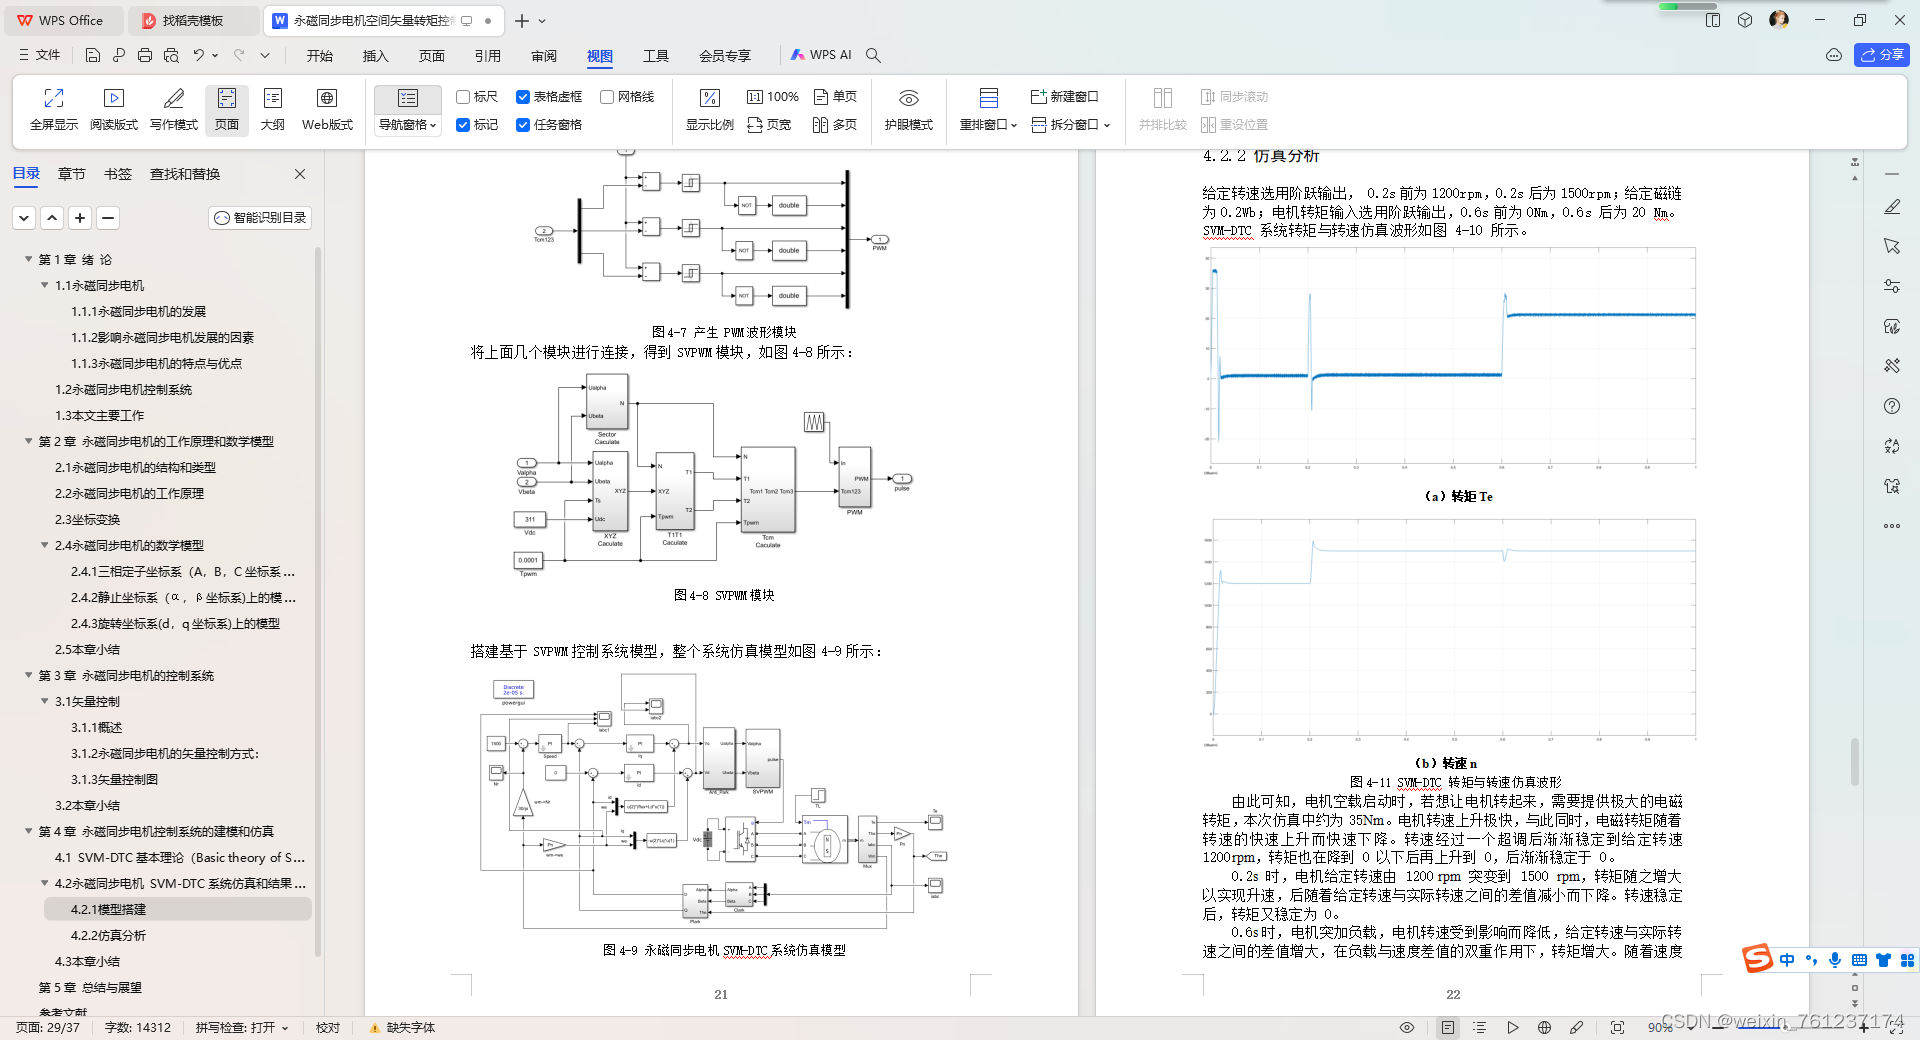The height and width of the screenshot is (1040, 1920).
Task: Open the Navigation Pane dropdown
Action: click(x=408, y=125)
